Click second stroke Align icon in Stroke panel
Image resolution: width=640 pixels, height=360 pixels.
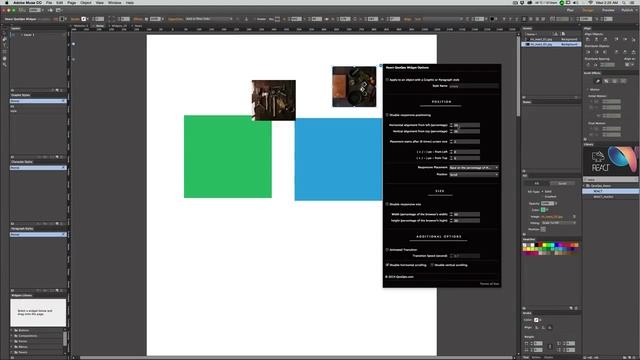click(x=543, y=328)
